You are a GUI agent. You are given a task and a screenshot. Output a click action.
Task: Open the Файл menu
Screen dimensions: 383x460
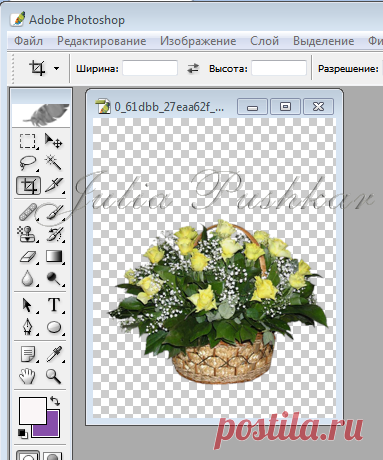28,41
